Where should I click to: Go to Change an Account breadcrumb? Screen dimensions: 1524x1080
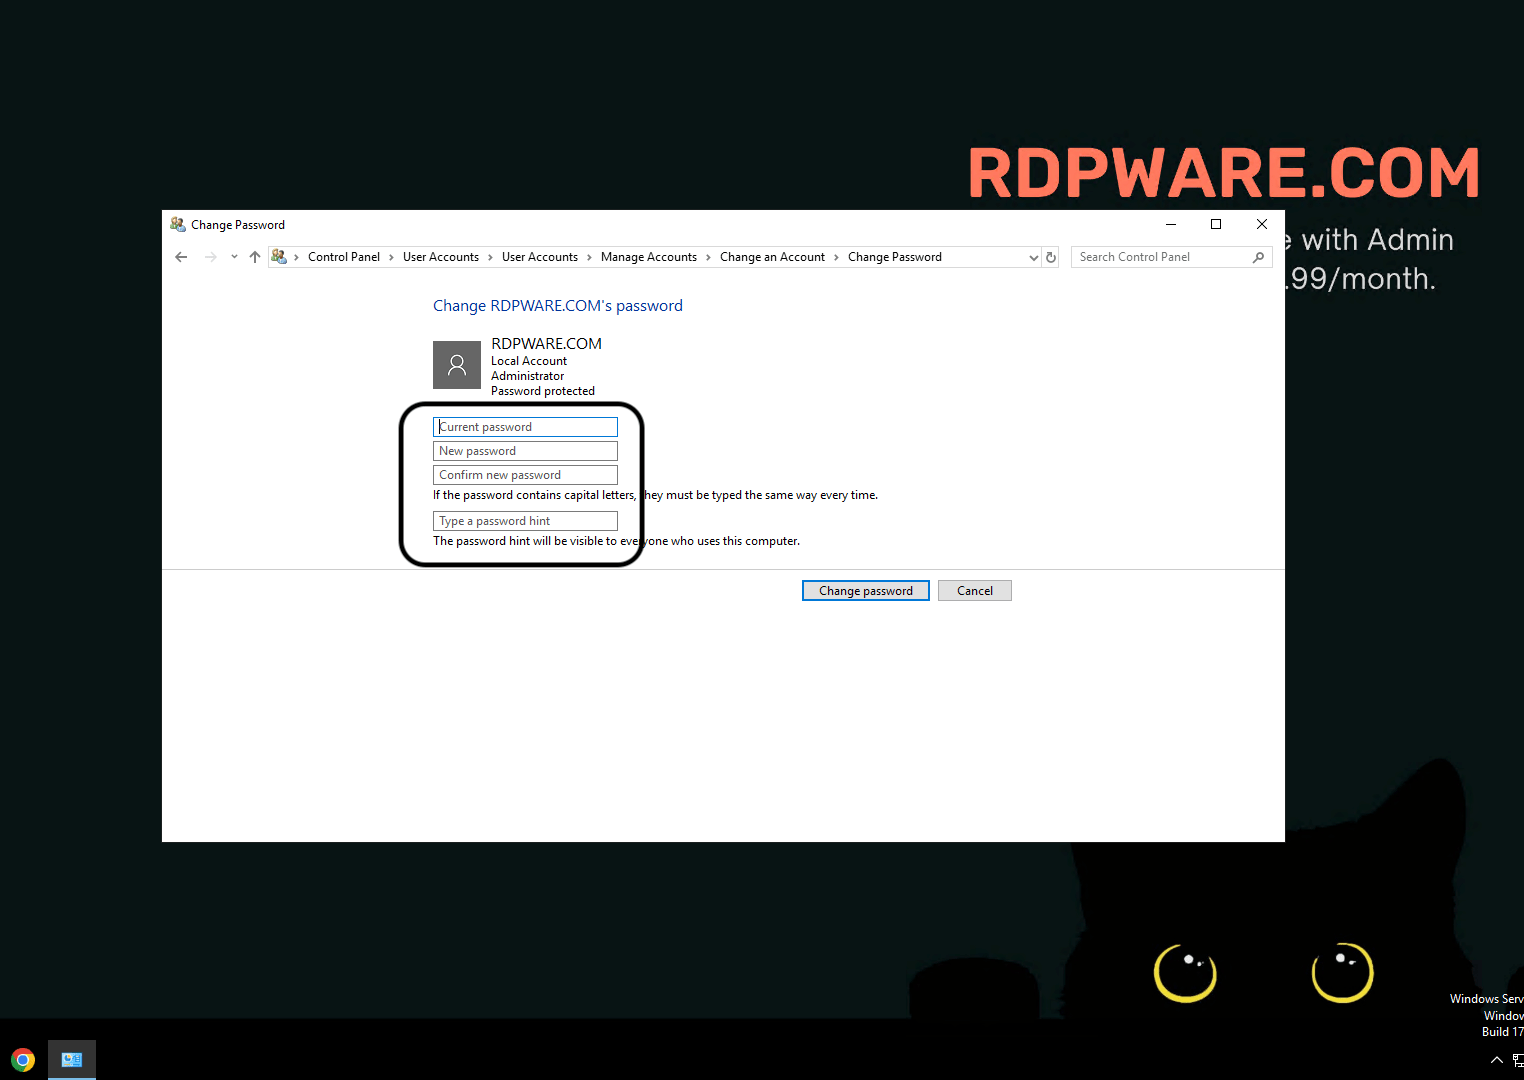click(x=772, y=257)
